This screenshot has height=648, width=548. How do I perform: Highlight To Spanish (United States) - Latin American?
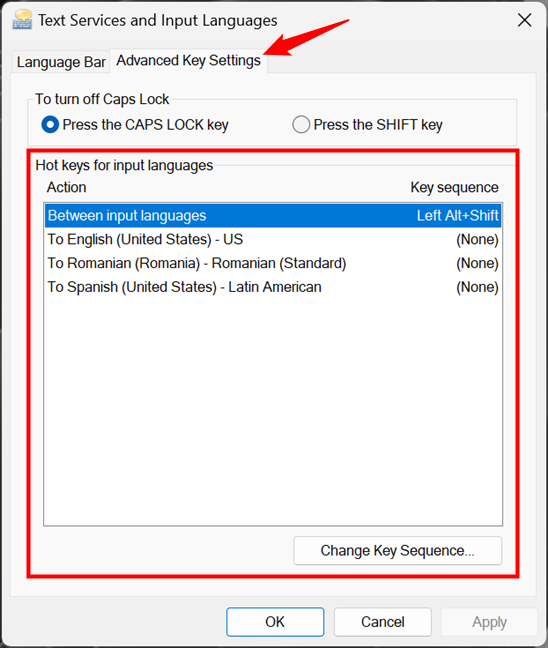click(273, 287)
